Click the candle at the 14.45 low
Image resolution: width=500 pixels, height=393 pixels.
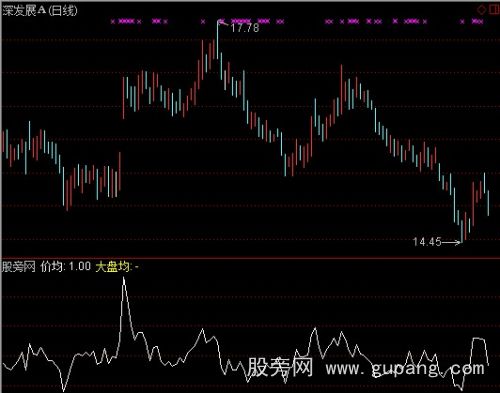click(x=462, y=231)
